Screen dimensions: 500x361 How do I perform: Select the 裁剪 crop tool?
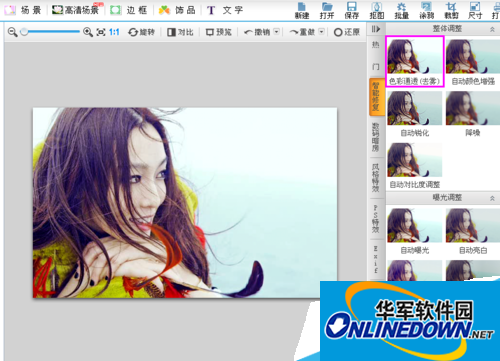451,11
